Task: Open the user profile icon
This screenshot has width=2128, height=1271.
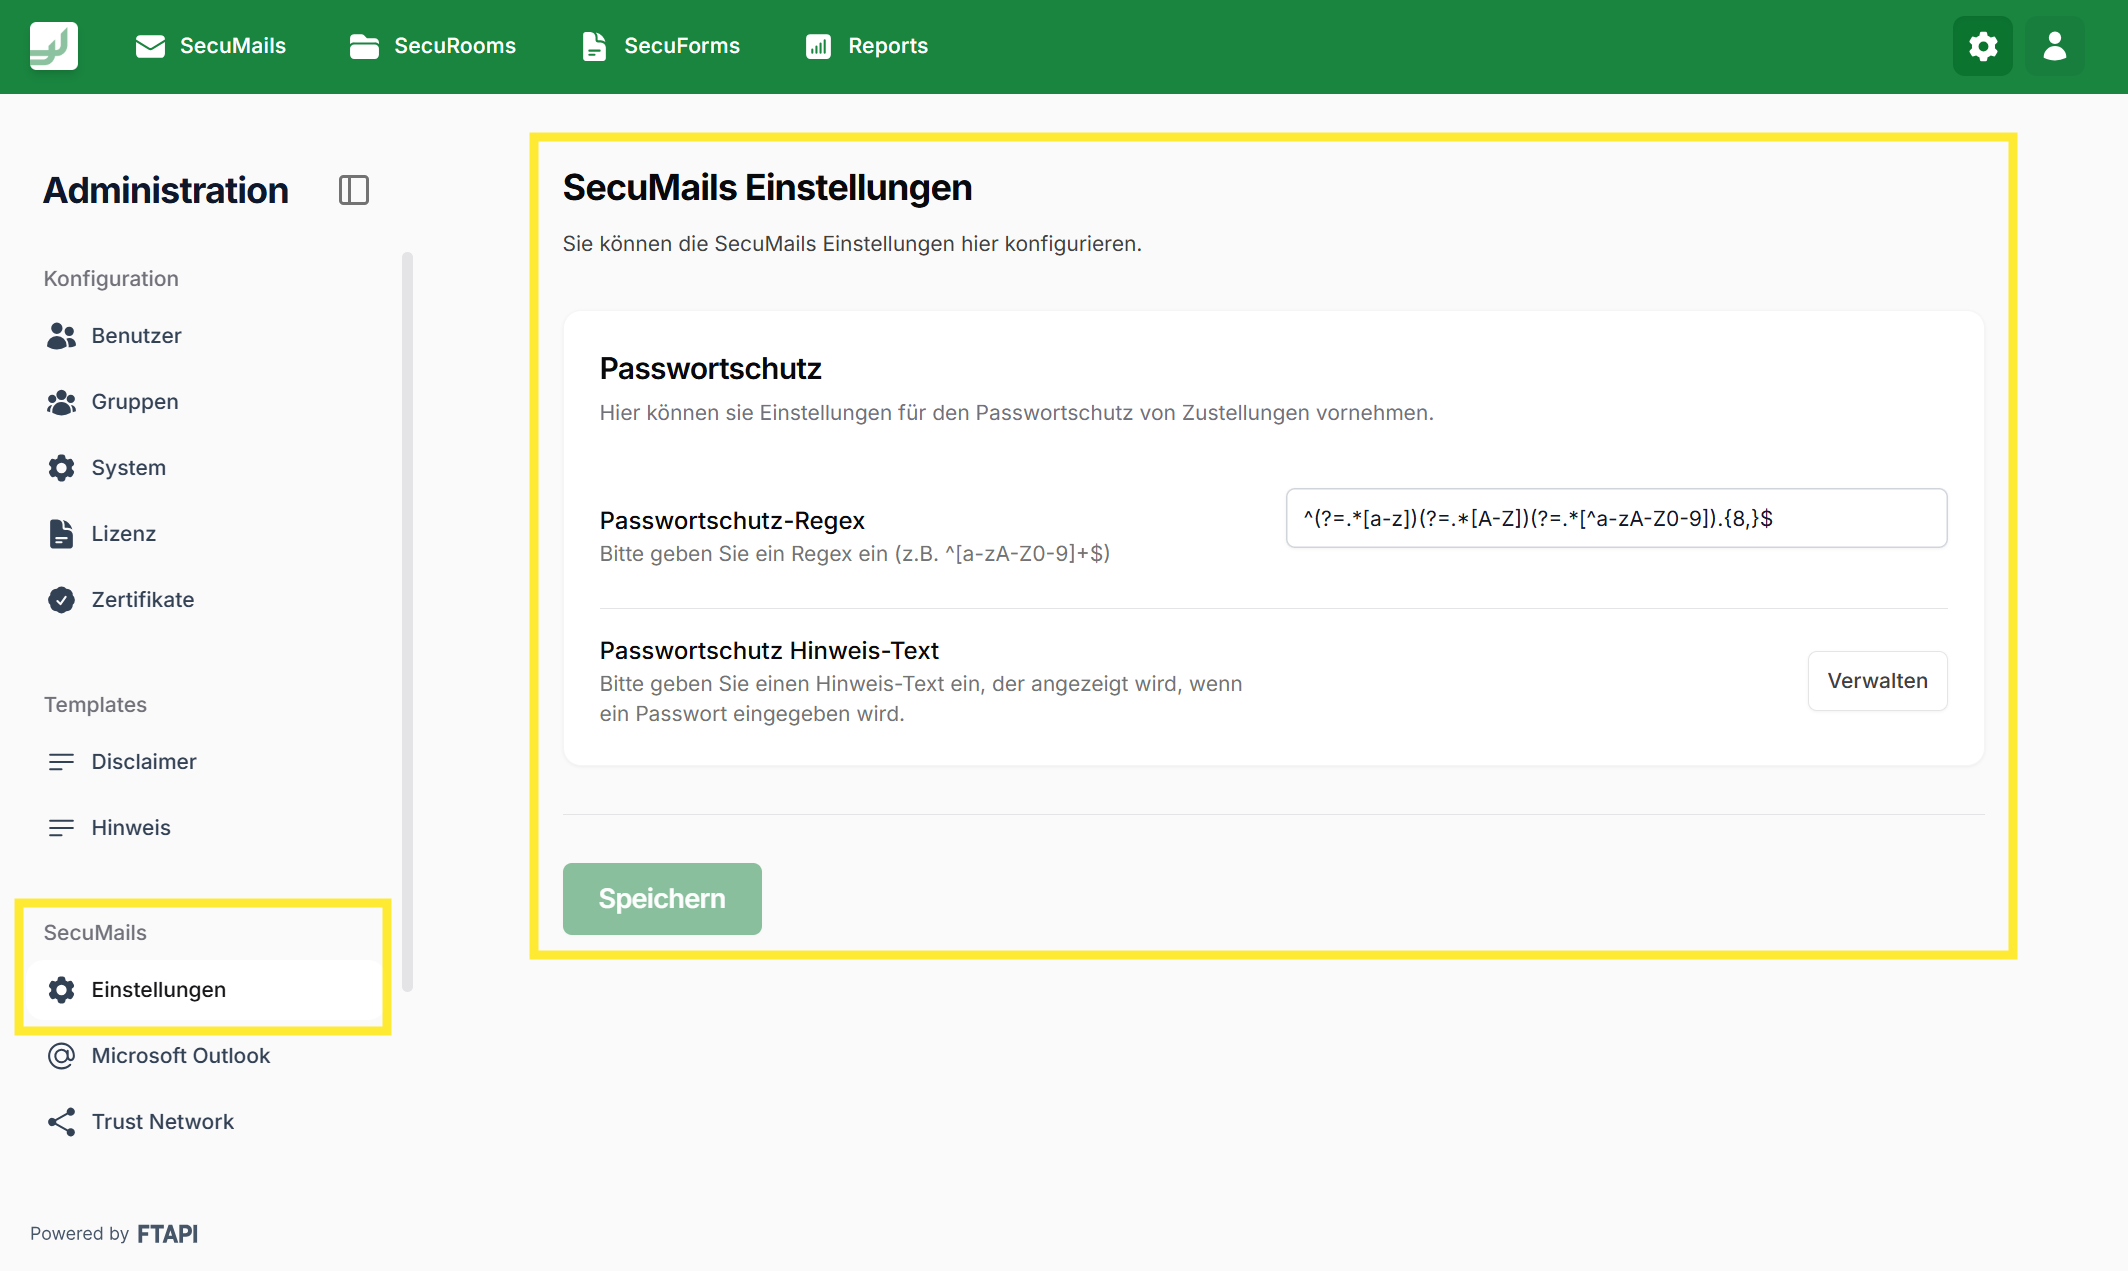Action: coord(2054,46)
